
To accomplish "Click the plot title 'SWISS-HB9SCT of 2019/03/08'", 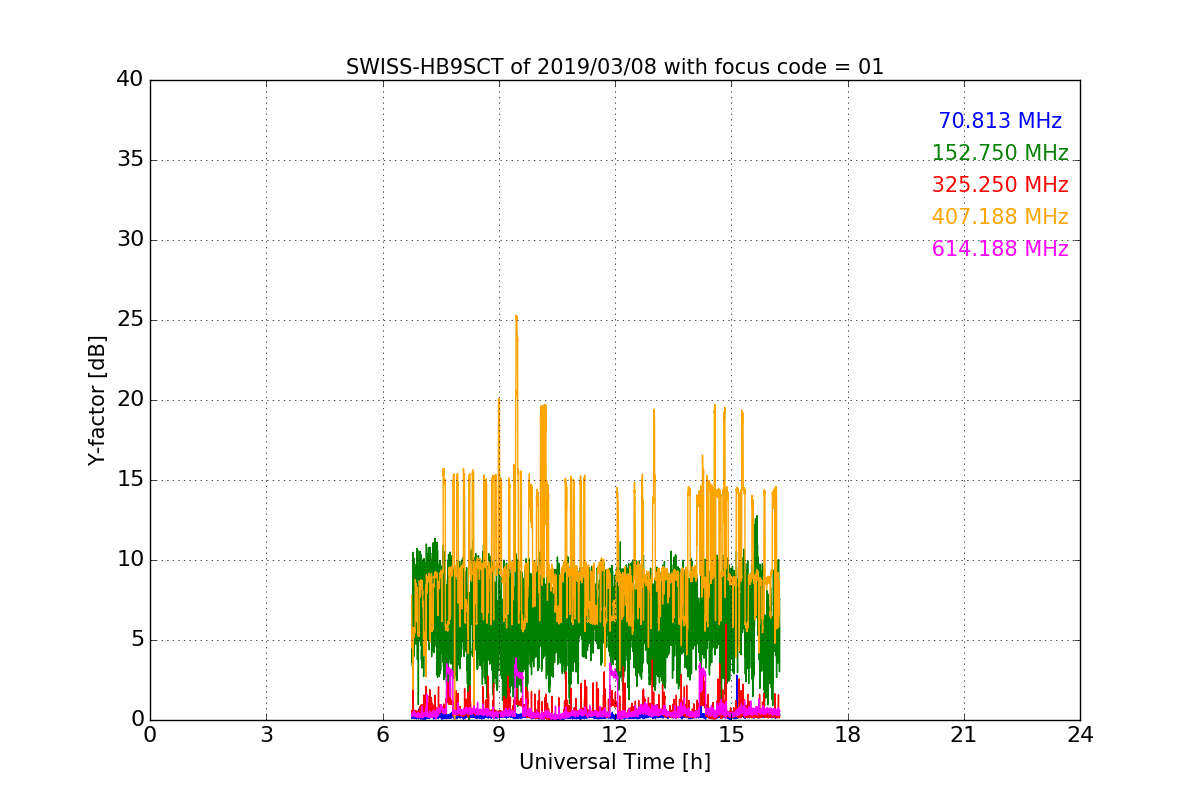I will point(615,67).
